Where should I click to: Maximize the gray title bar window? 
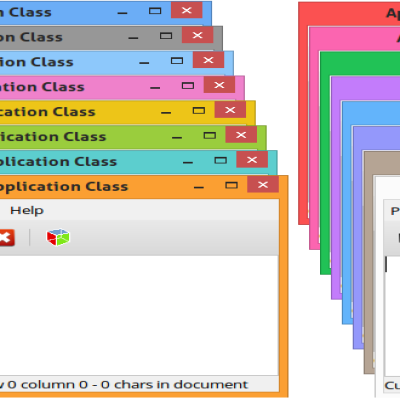pyautogui.click(x=166, y=36)
